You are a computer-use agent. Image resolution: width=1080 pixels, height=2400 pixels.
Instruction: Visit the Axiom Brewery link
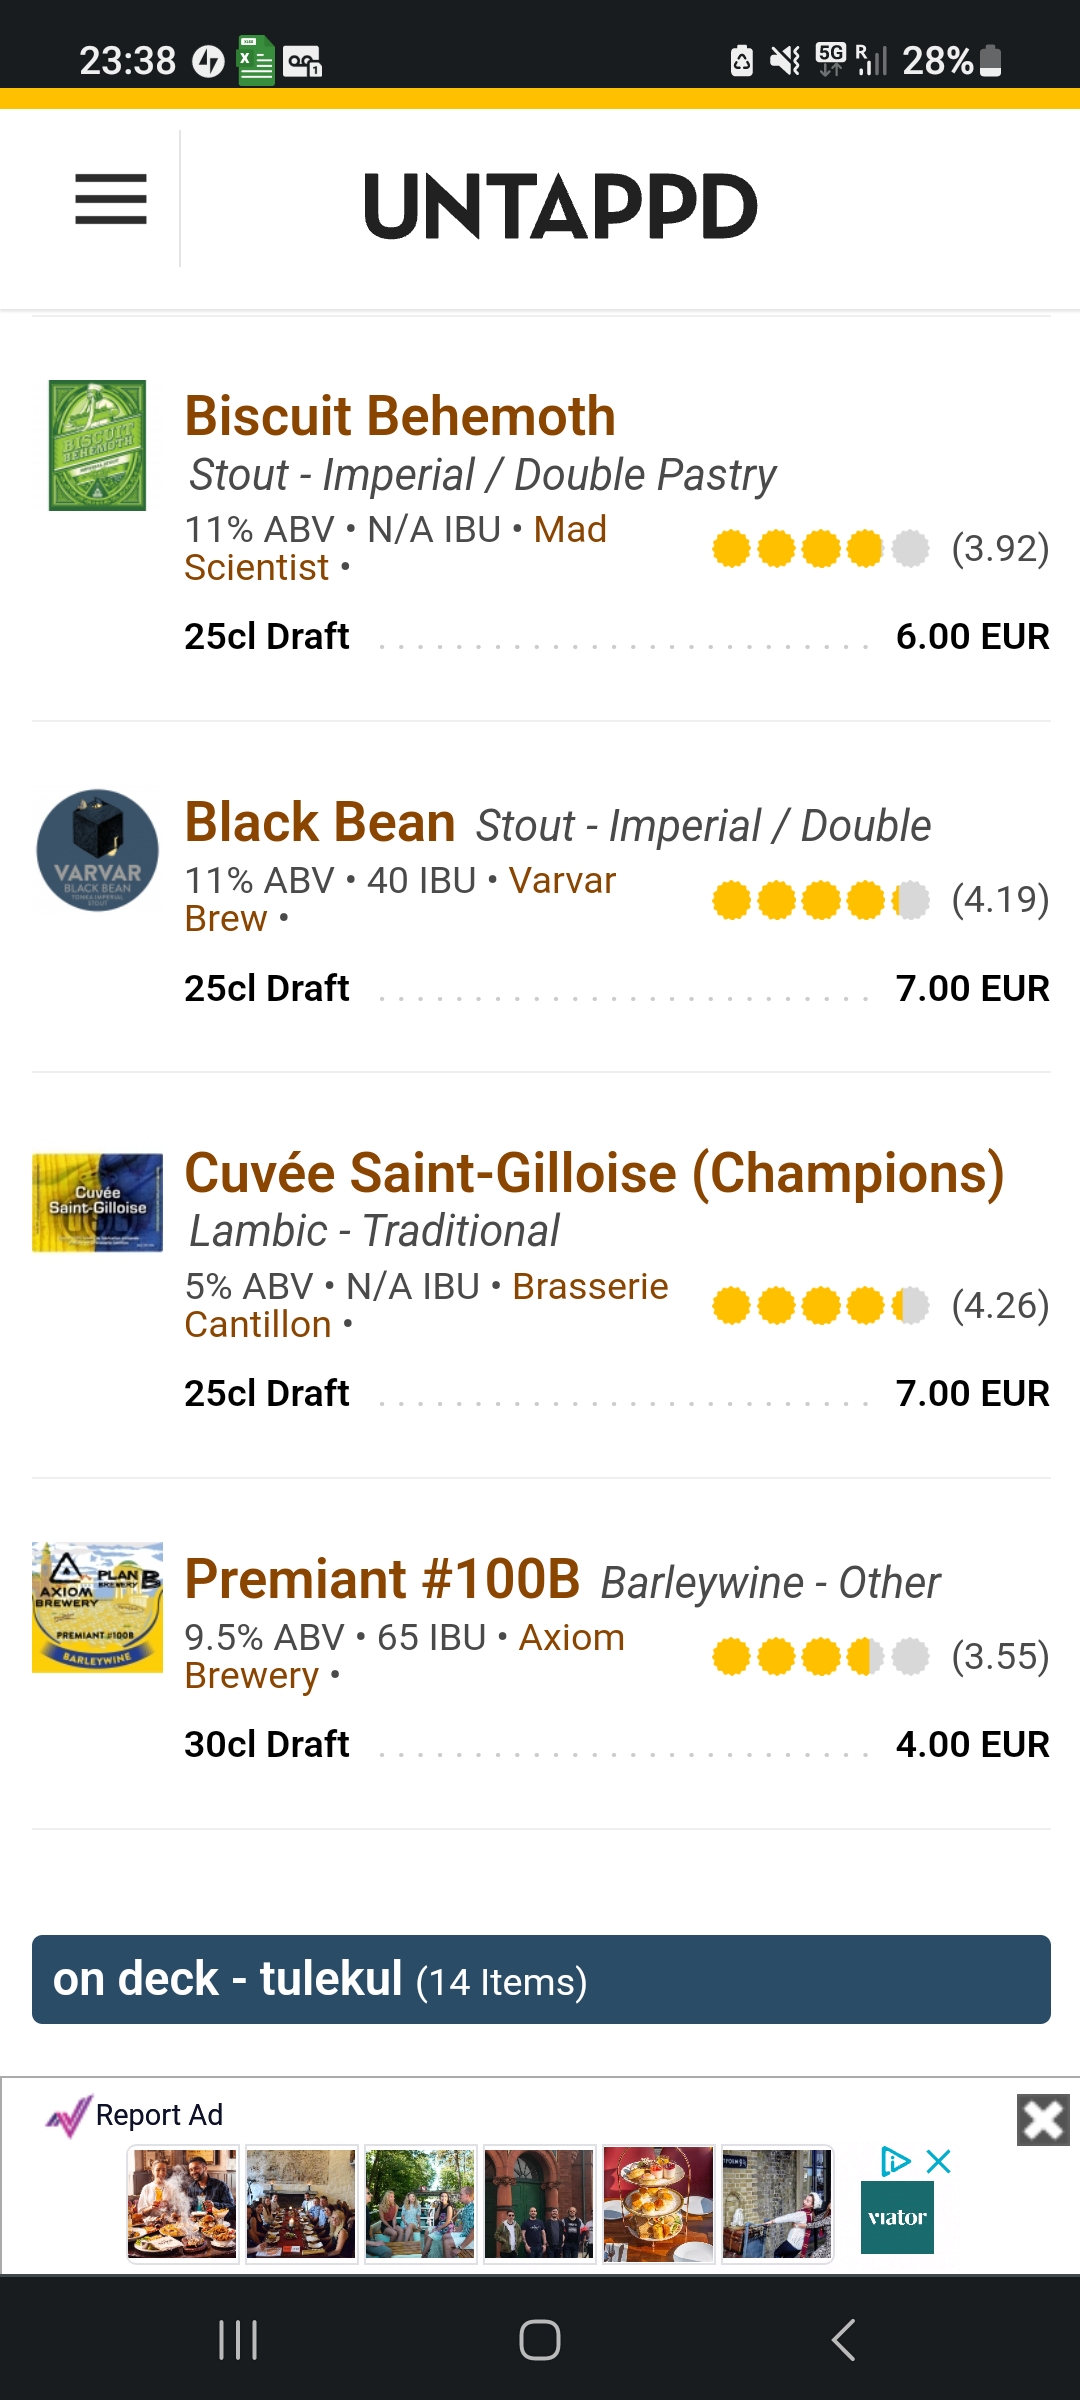571,1638
